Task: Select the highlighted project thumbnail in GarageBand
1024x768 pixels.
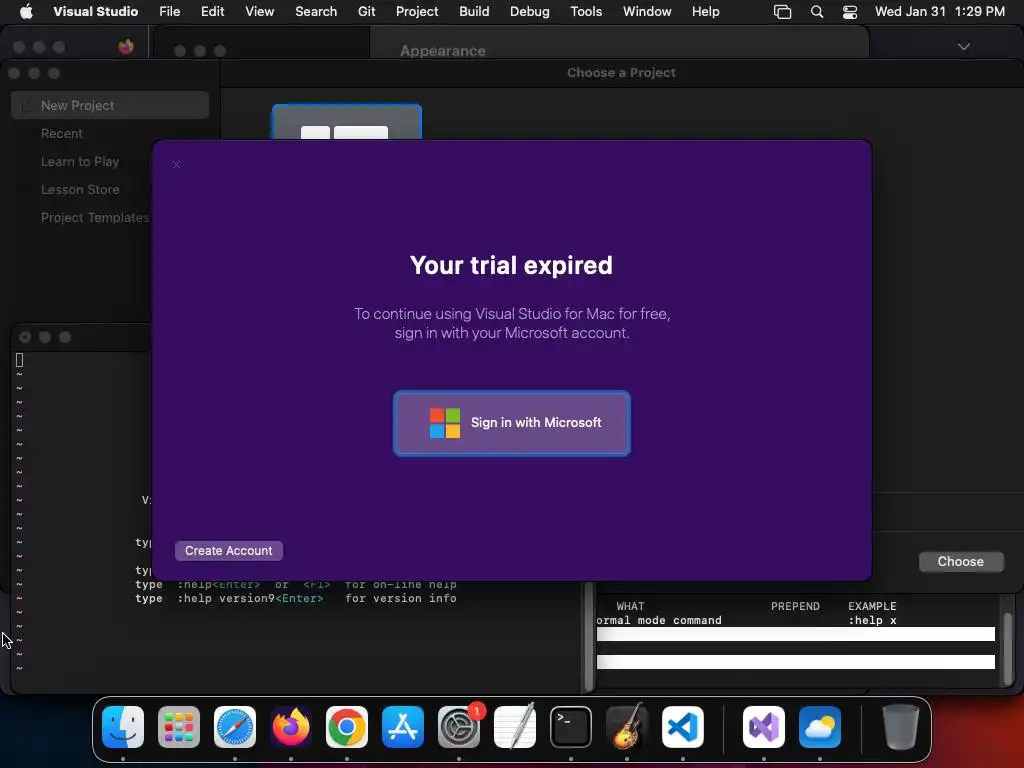Action: tap(347, 121)
